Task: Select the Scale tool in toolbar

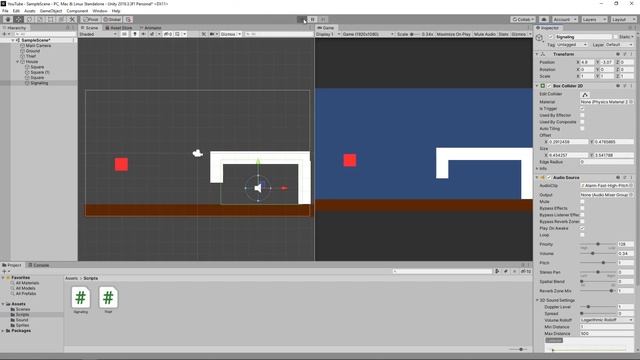Action: tap(40, 19)
